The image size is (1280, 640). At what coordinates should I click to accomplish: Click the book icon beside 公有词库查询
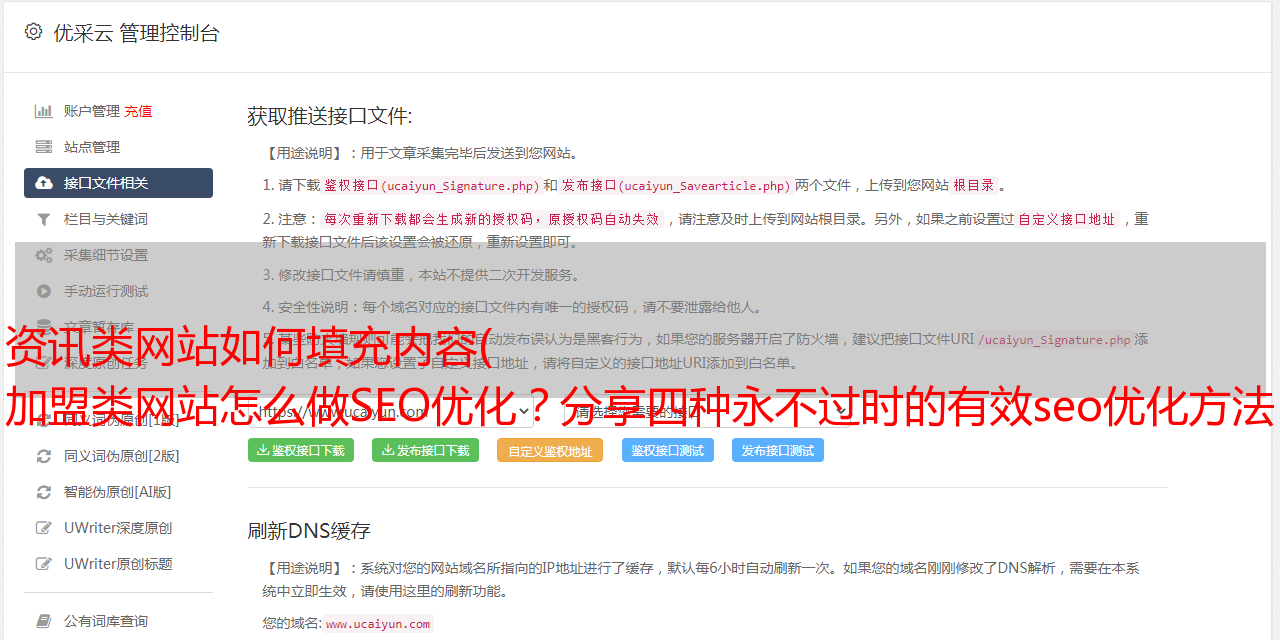44,621
